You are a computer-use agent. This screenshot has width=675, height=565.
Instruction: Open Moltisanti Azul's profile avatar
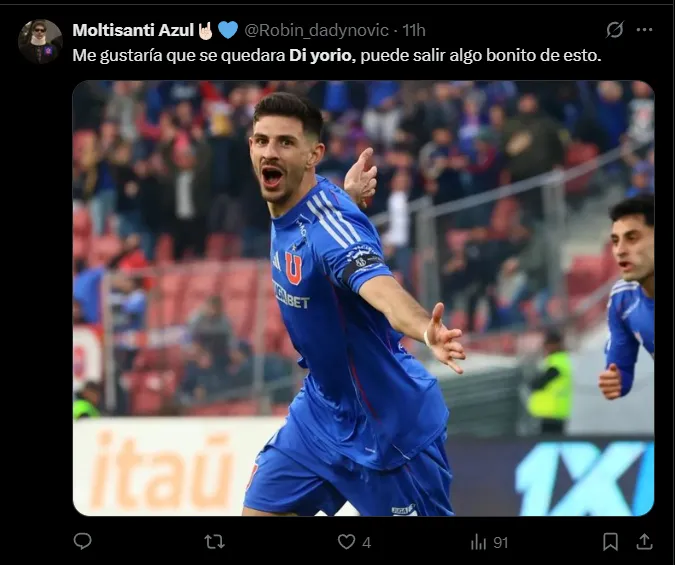point(40,41)
